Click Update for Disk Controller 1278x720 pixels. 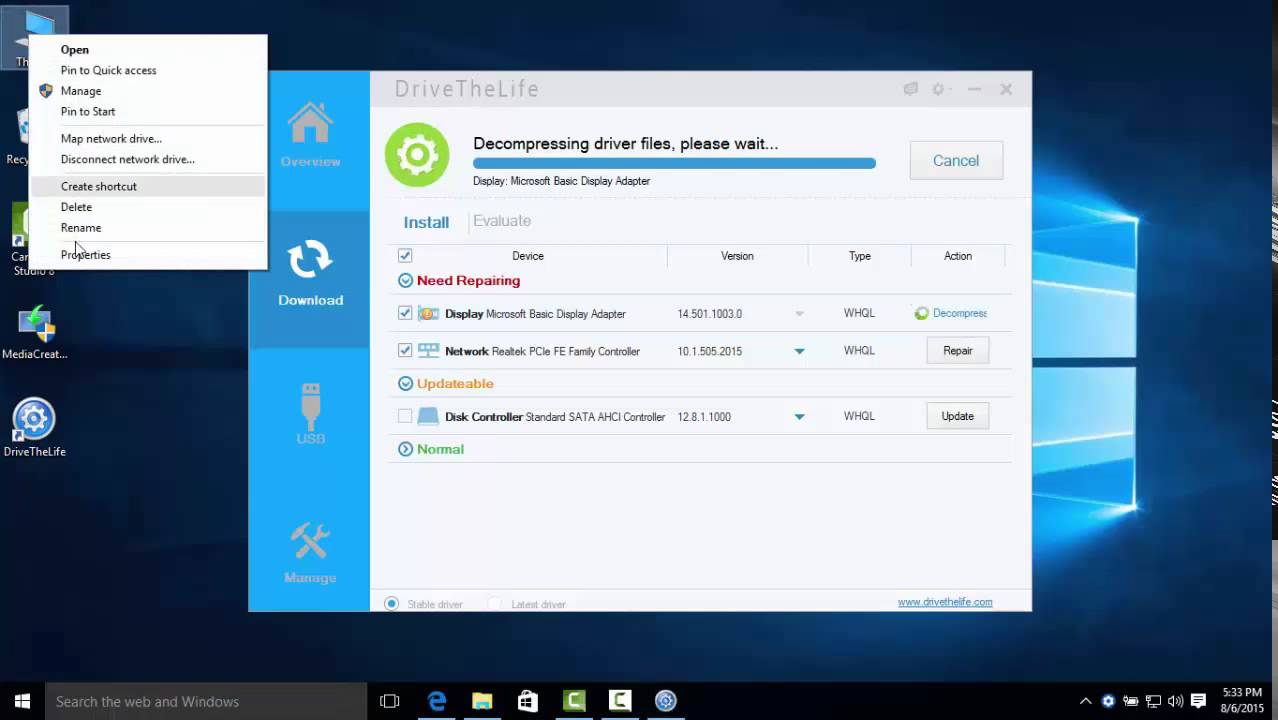point(957,416)
